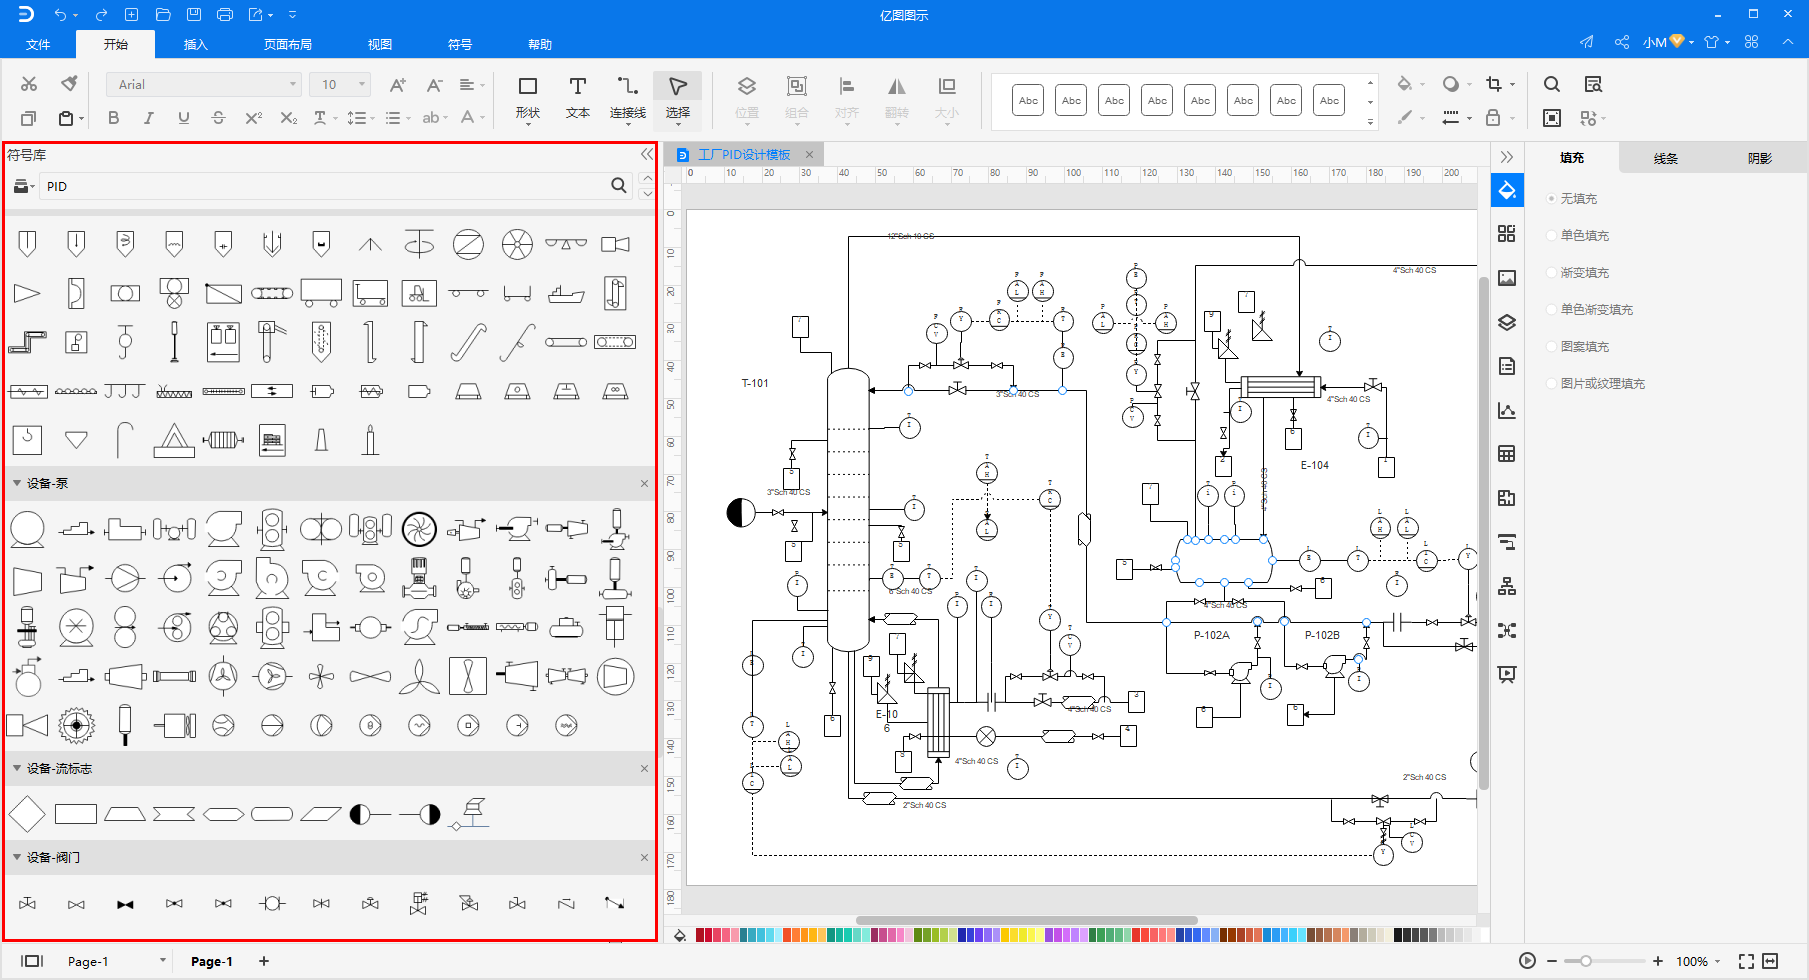1809x980 pixels.
Task: Open the chart panel in right sidebar
Action: (x=1507, y=410)
